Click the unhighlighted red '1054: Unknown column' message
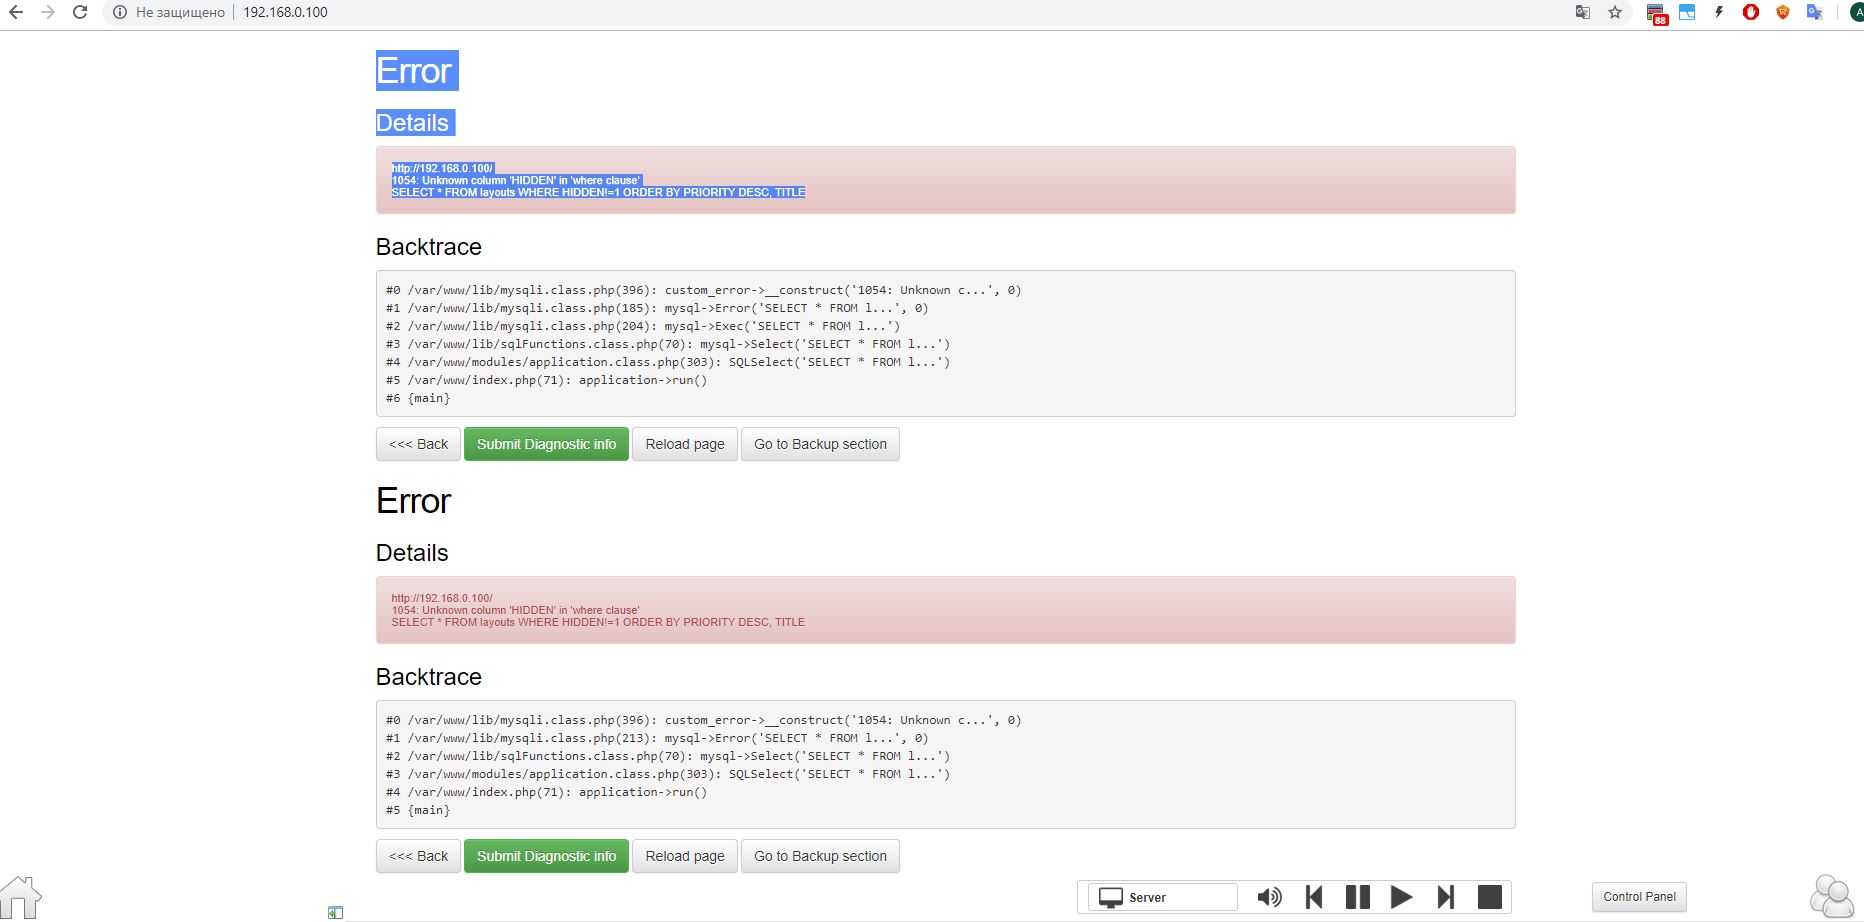Screen dimensions: 1864x922 (x=516, y=610)
